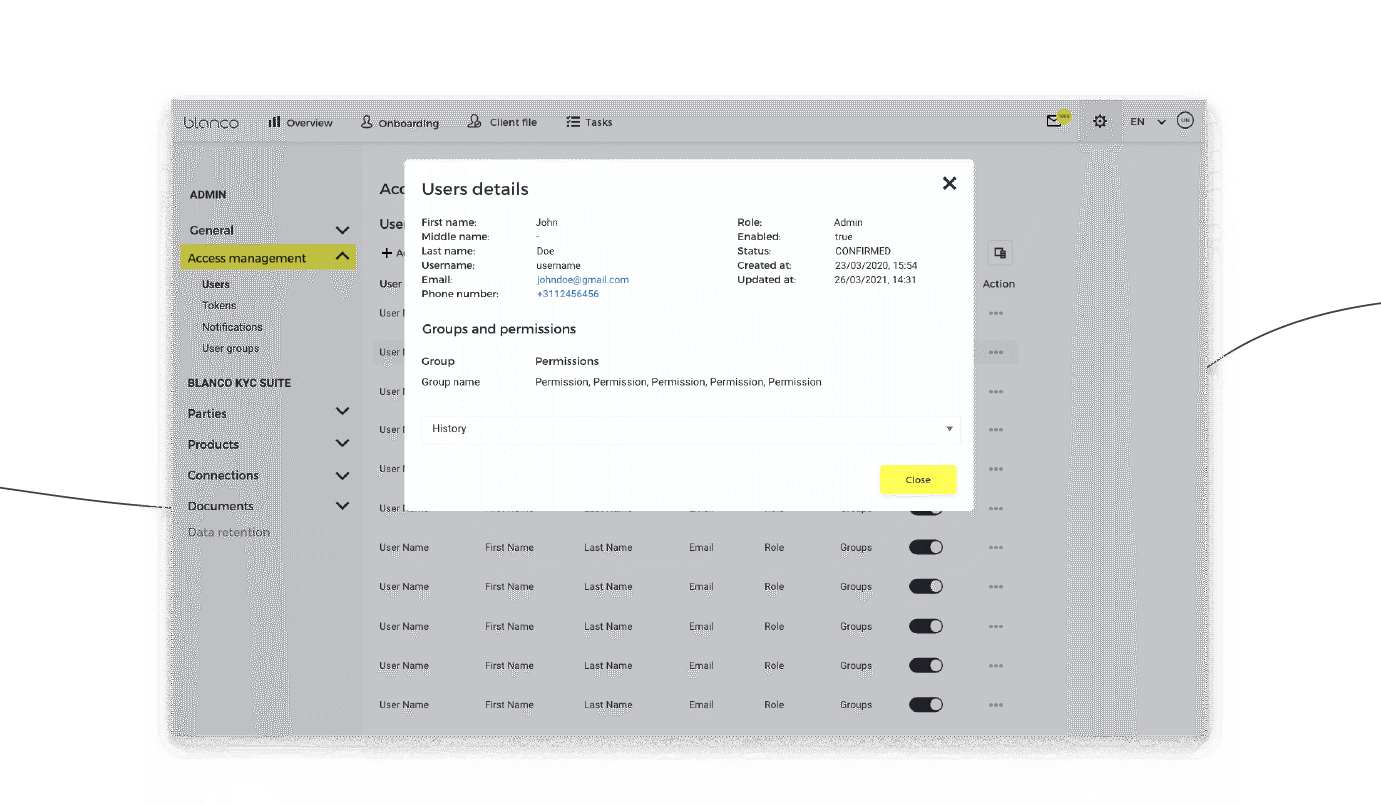
Task: Select Tokens in the sidebar
Action: pyautogui.click(x=219, y=305)
